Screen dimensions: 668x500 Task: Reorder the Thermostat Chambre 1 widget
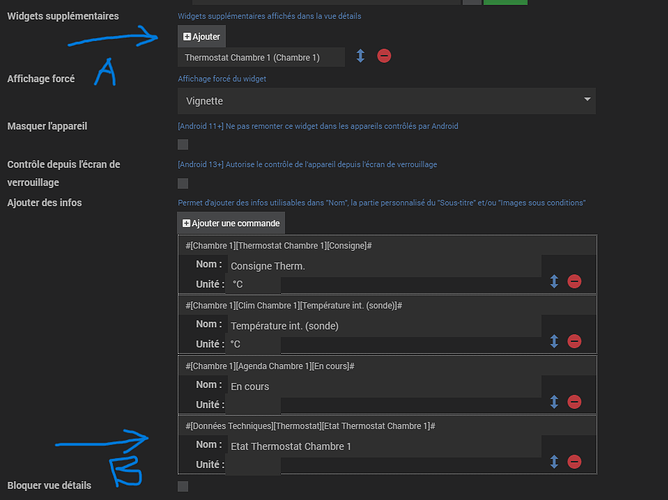(x=360, y=56)
